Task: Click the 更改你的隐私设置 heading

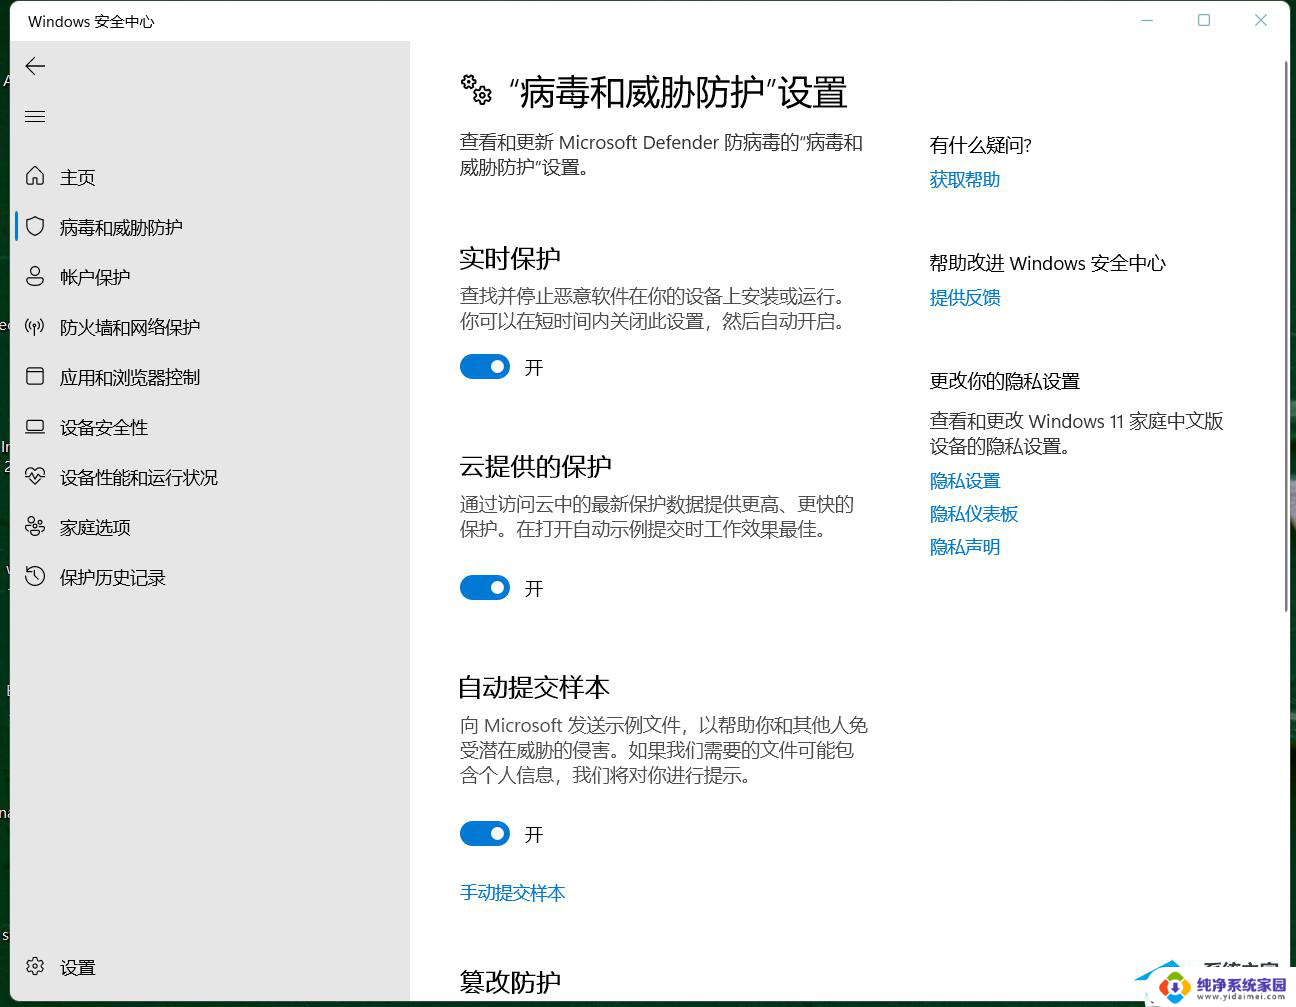Action: tap(1004, 382)
